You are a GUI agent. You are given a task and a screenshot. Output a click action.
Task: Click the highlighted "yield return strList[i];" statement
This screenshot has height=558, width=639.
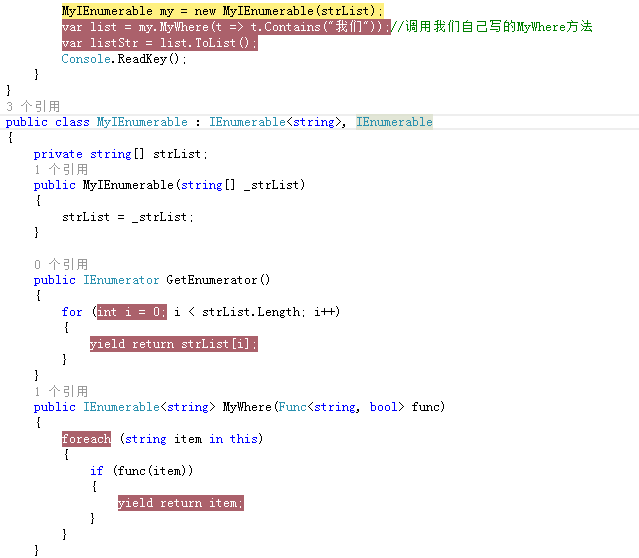pos(174,344)
